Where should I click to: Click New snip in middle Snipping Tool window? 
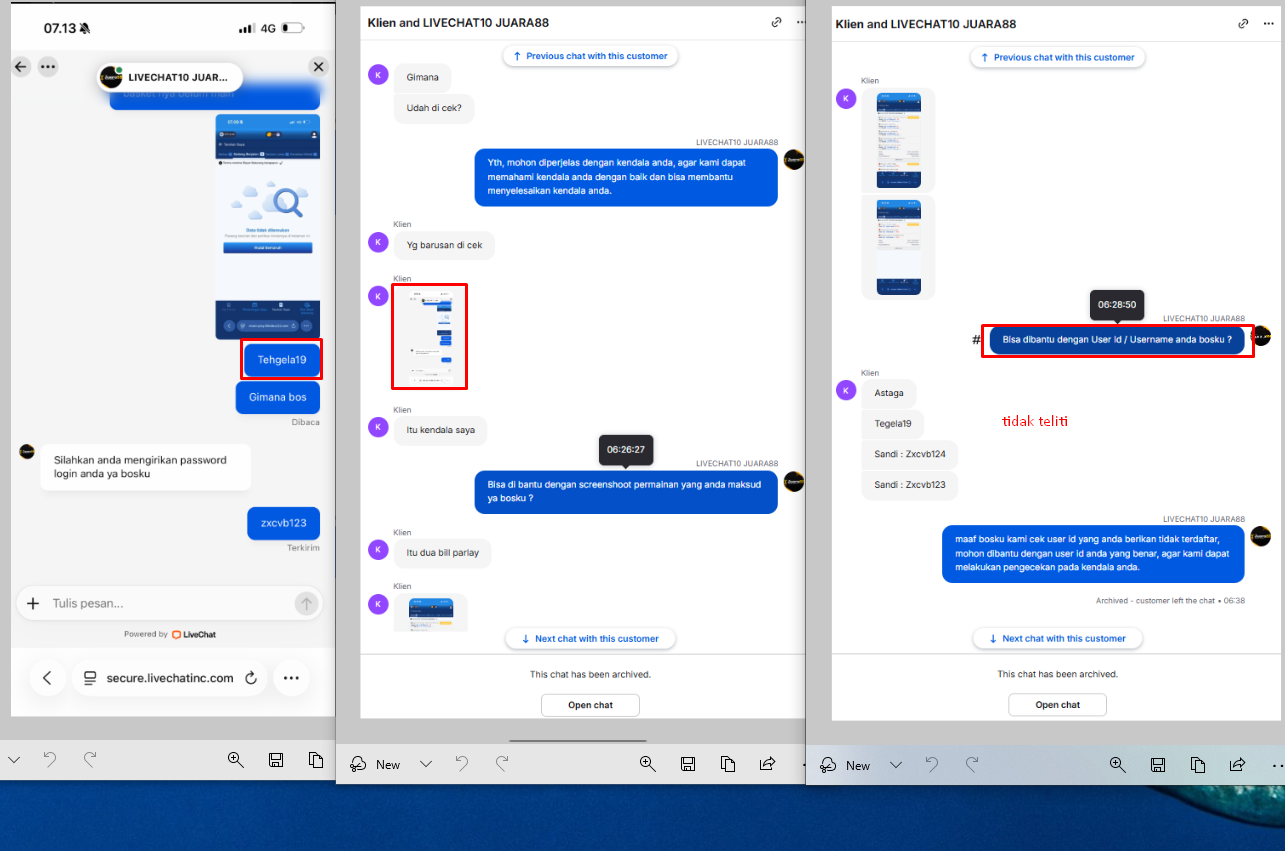tap(375, 764)
